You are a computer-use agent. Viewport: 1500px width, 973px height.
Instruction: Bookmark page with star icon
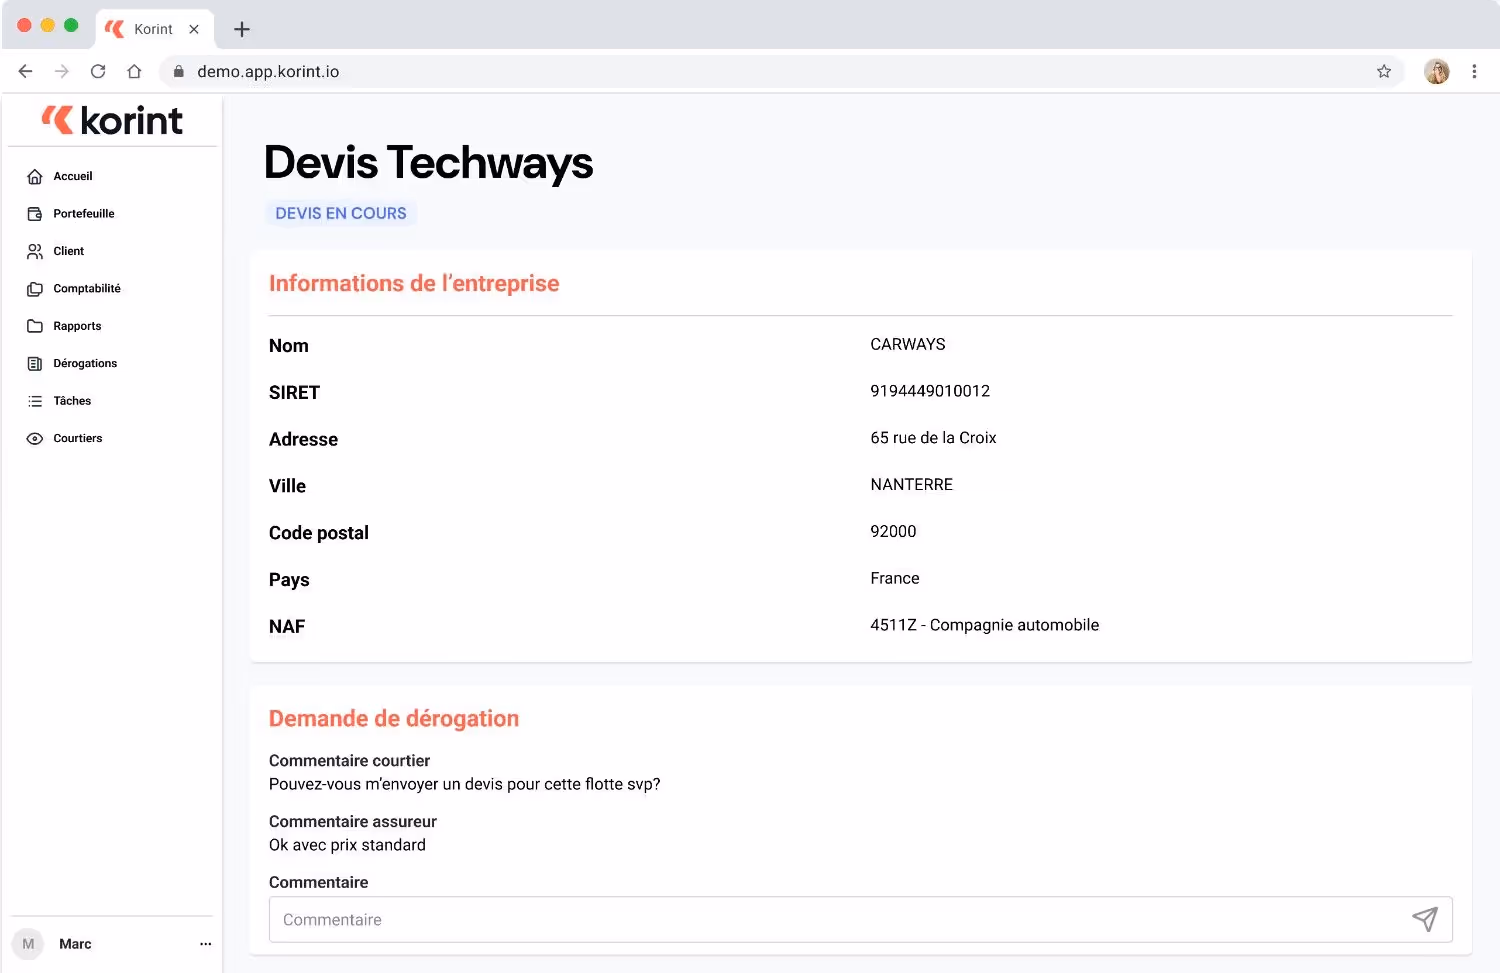tap(1384, 71)
